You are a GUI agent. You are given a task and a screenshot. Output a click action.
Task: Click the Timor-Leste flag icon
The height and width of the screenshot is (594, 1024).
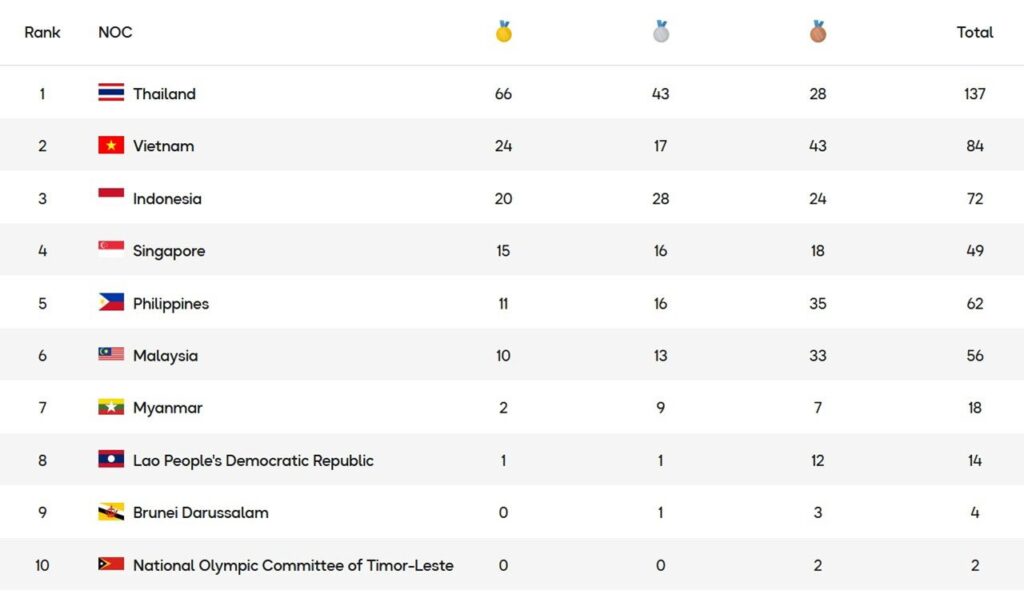point(111,565)
